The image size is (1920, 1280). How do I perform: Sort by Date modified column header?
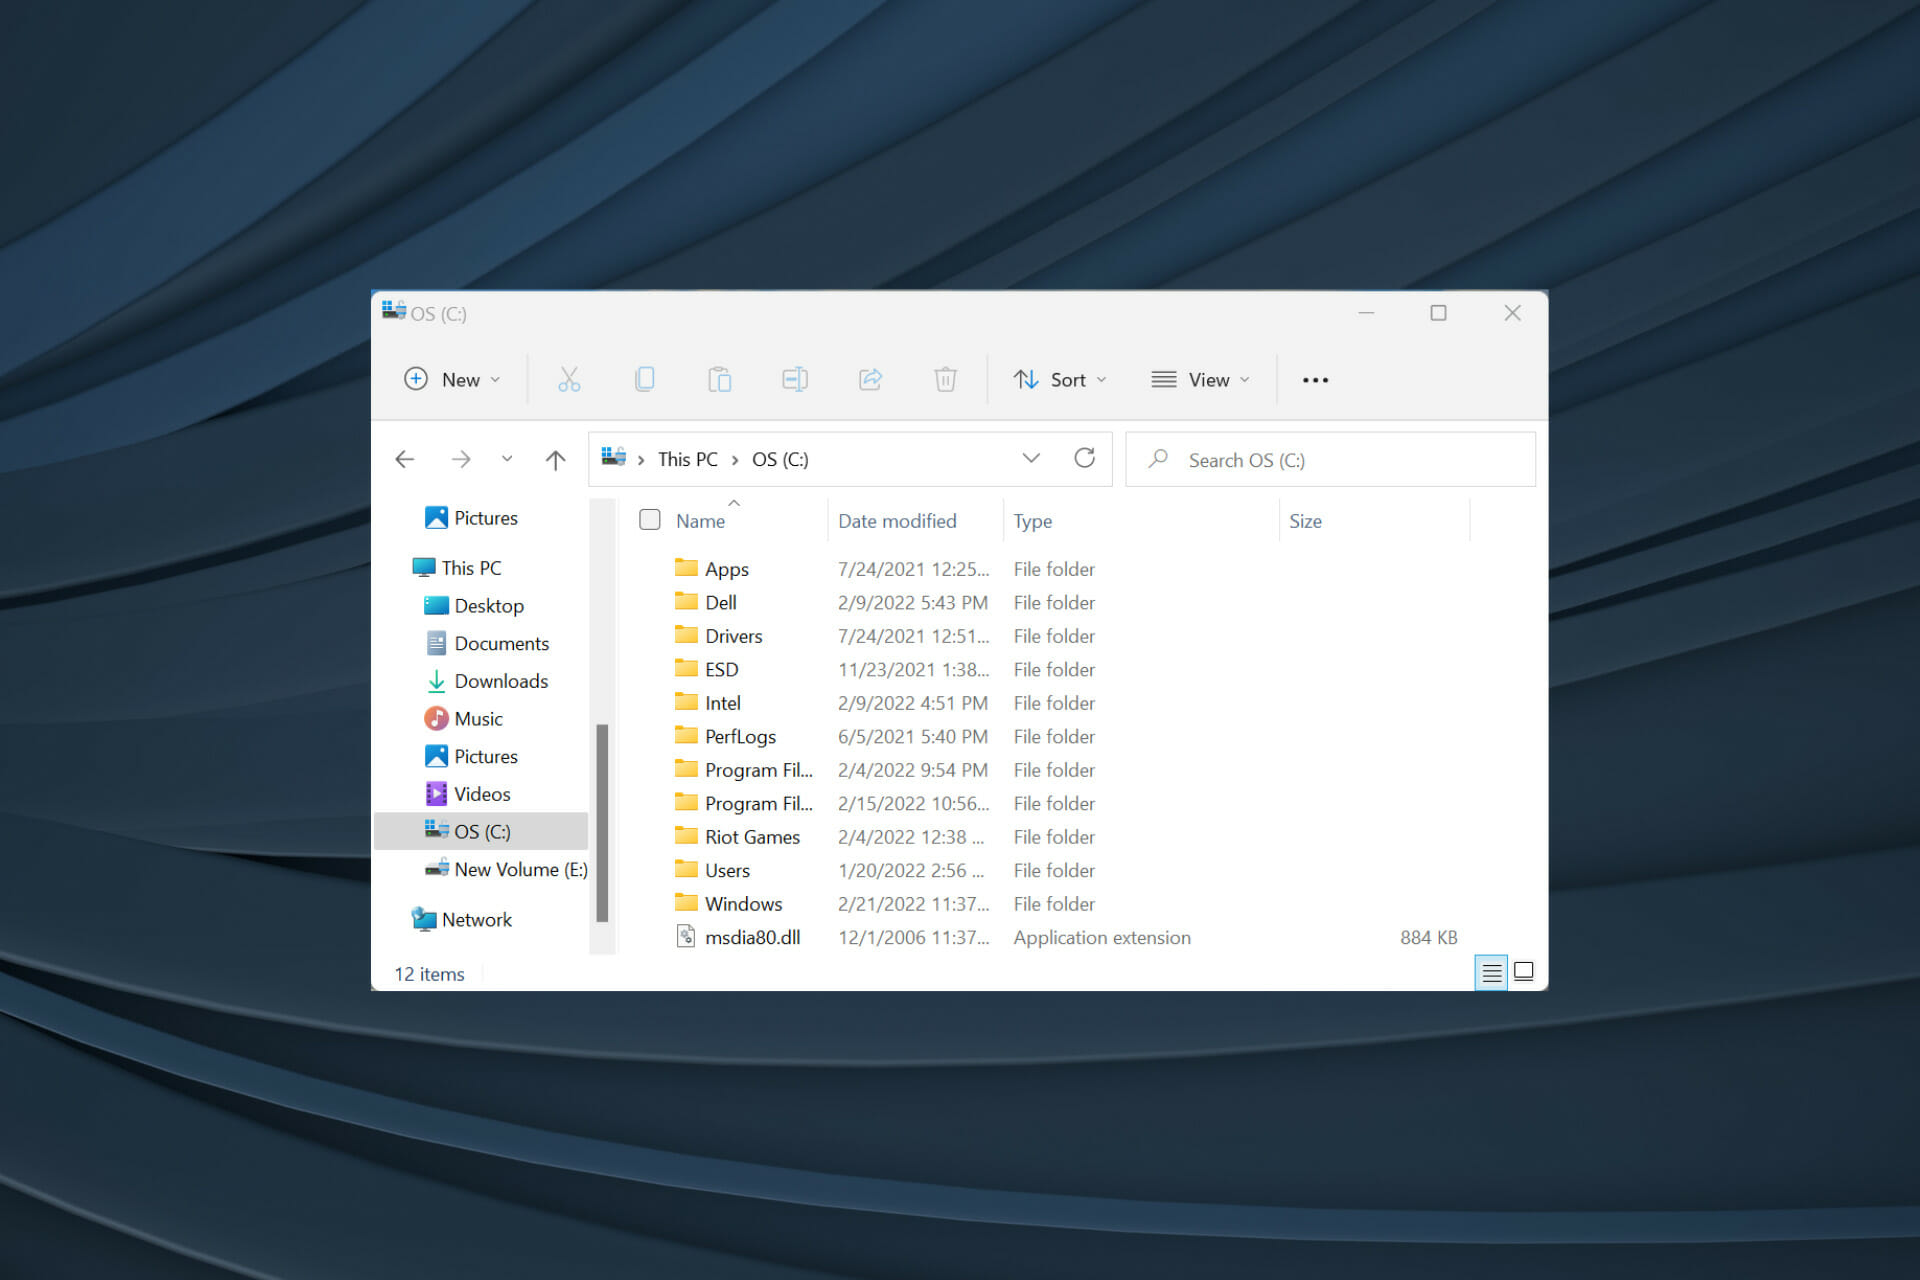click(x=897, y=521)
